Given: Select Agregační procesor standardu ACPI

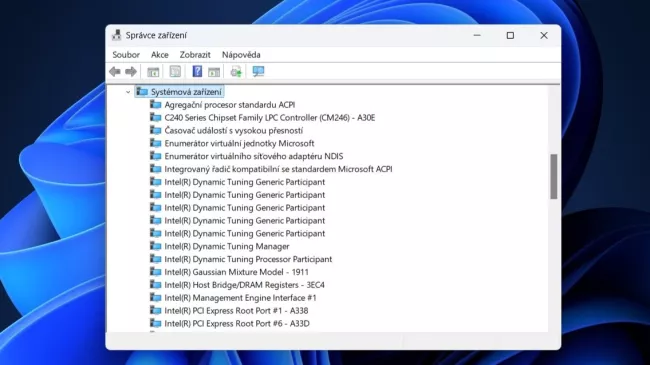Looking at the screenshot, I should pyautogui.click(x=230, y=105).
